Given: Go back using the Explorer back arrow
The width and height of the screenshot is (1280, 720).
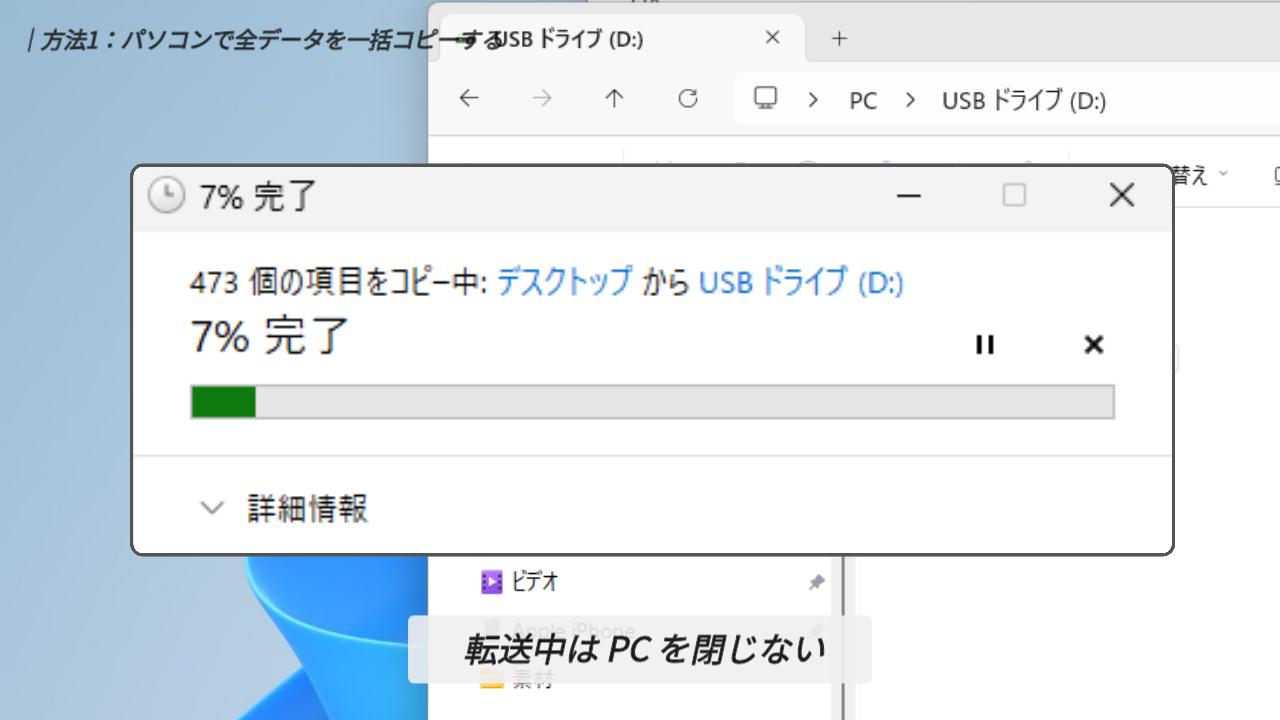Looking at the screenshot, I should click(x=469, y=98).
